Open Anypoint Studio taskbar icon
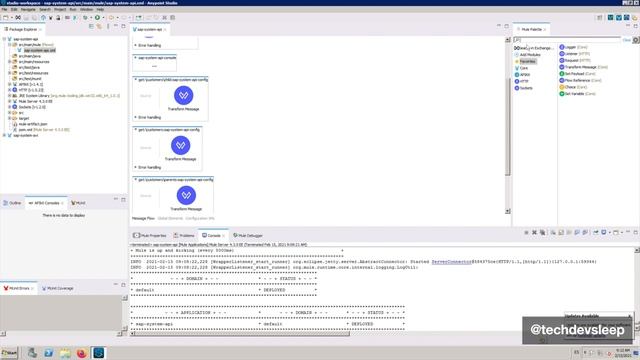The width and height of the screenshot is (640, 360). coord(98,353)
